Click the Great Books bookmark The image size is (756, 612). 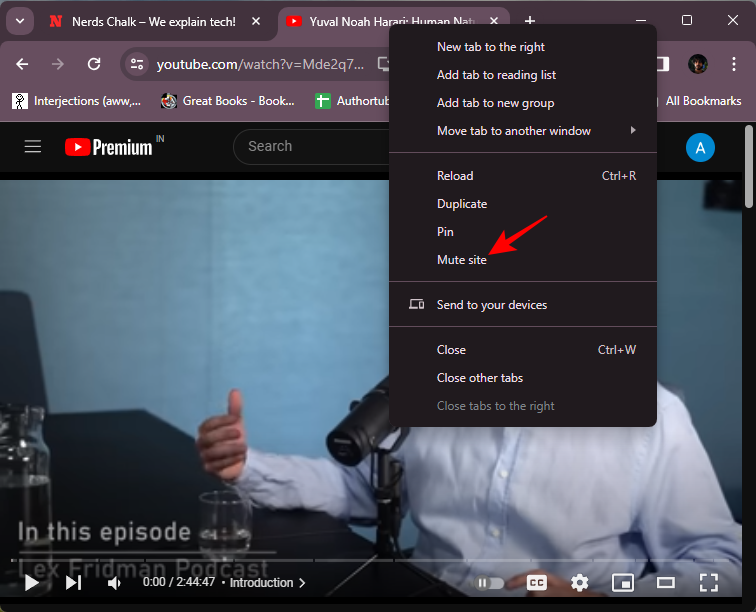click(228, 101)
